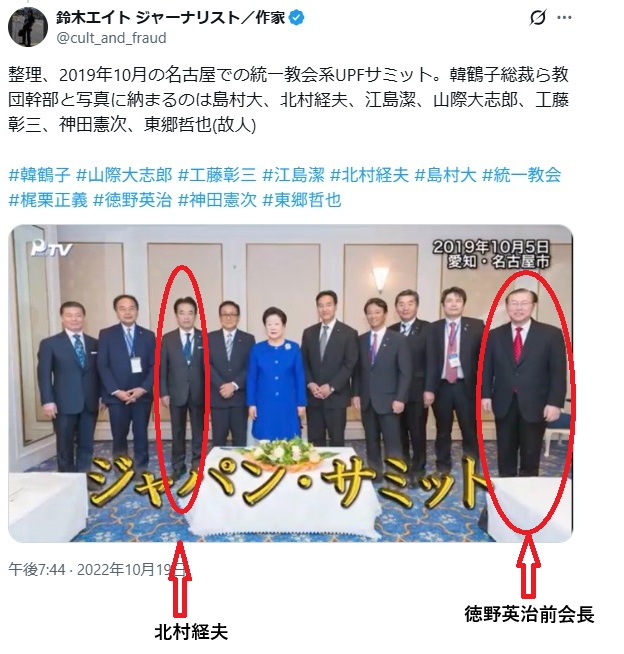
Task: Open hashtag #山際大志郎
Action: tap(124, 175)
